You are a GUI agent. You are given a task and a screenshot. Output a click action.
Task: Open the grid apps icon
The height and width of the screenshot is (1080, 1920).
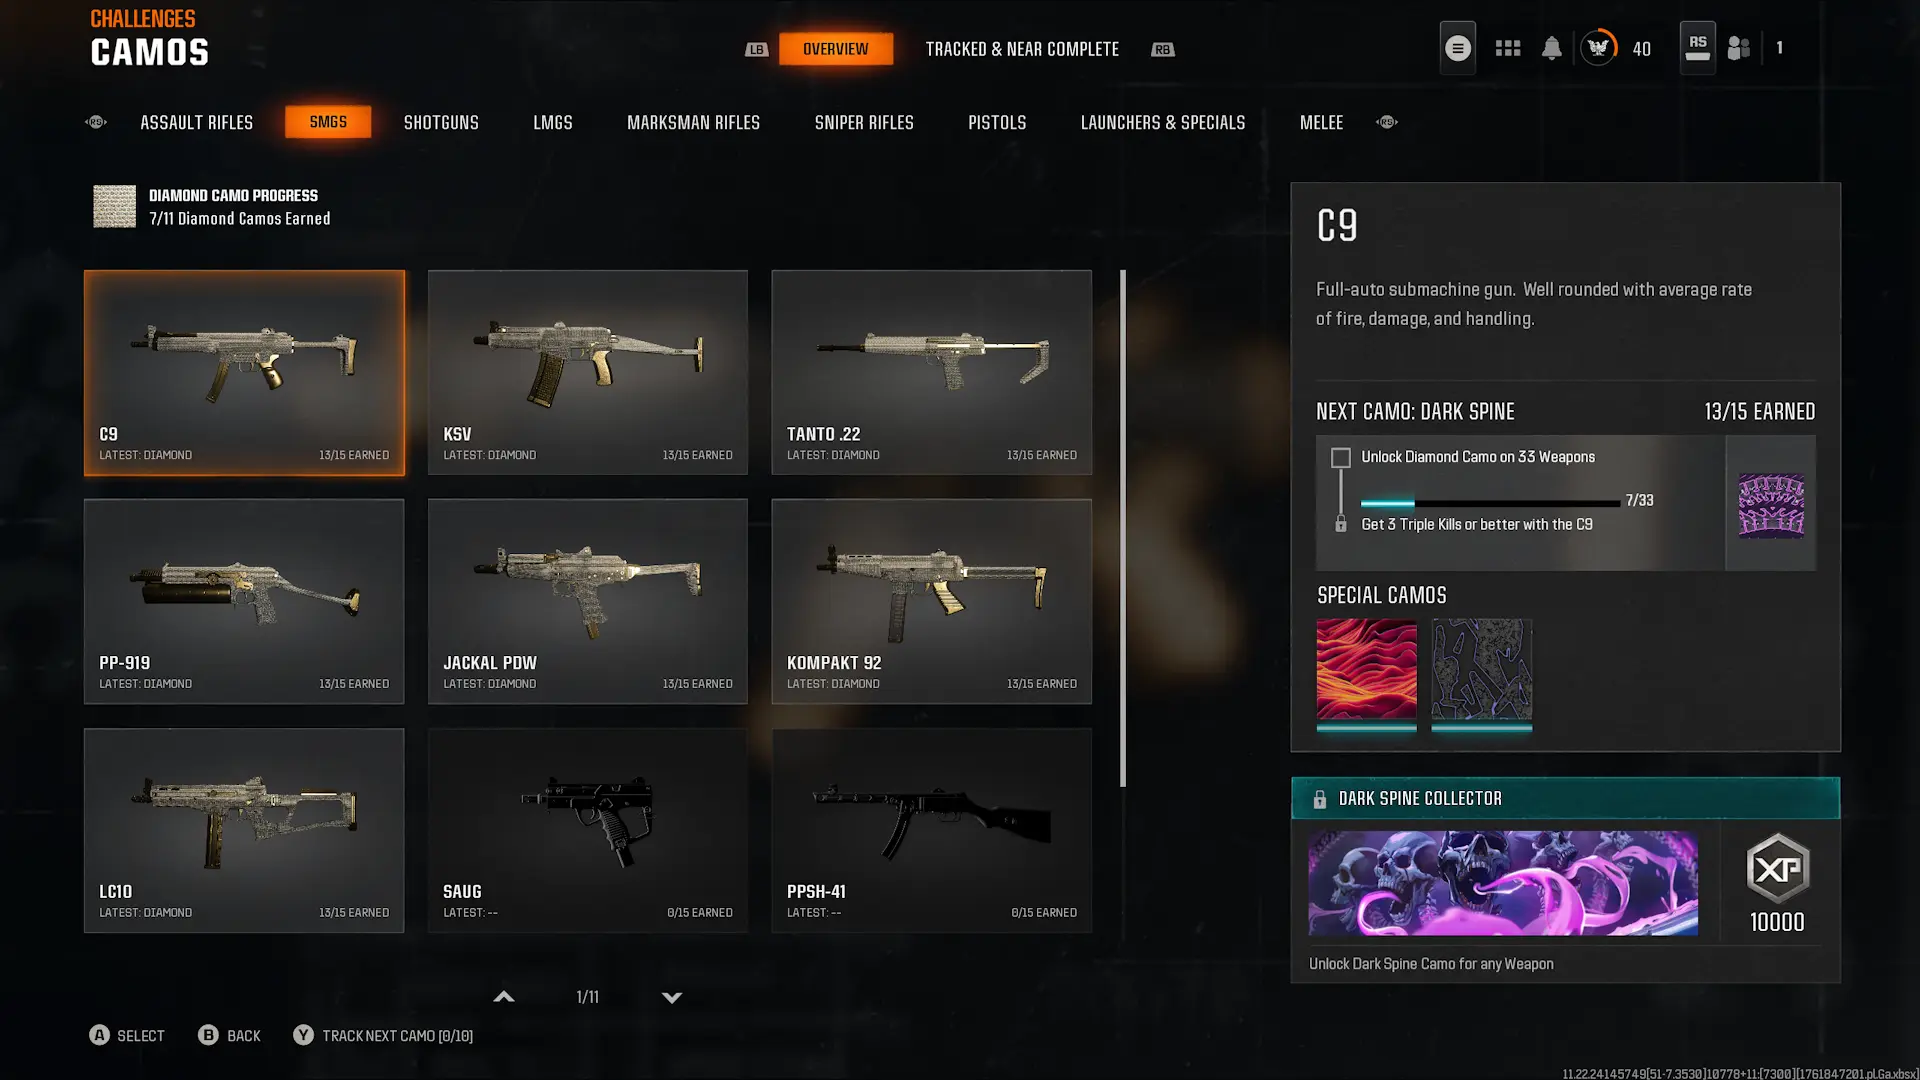point(1508,48)
